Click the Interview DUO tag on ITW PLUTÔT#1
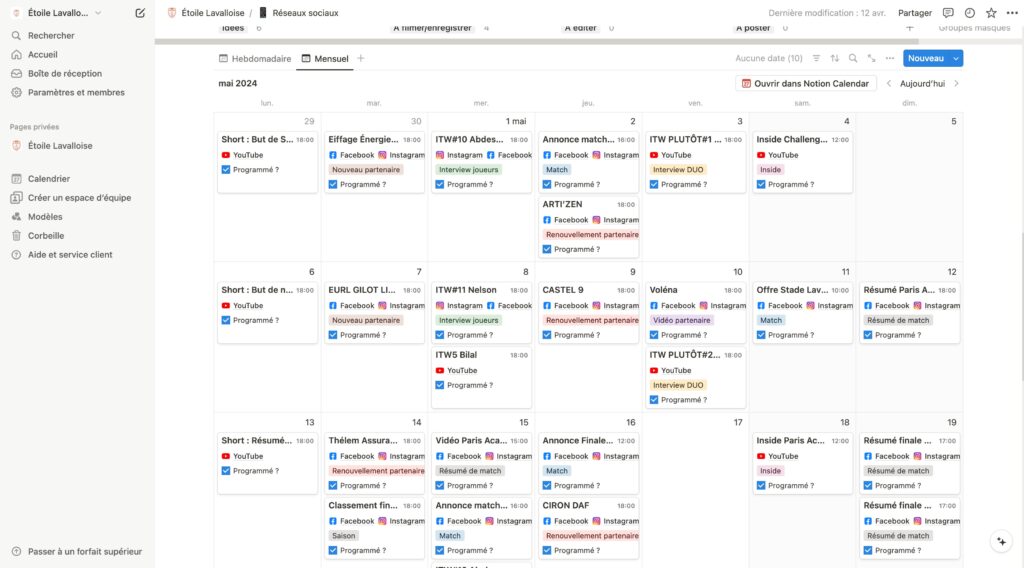 [679, 170]
